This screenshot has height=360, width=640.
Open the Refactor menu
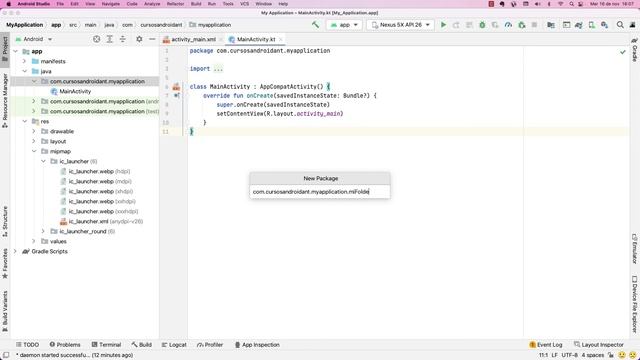(x=176, y=4)
